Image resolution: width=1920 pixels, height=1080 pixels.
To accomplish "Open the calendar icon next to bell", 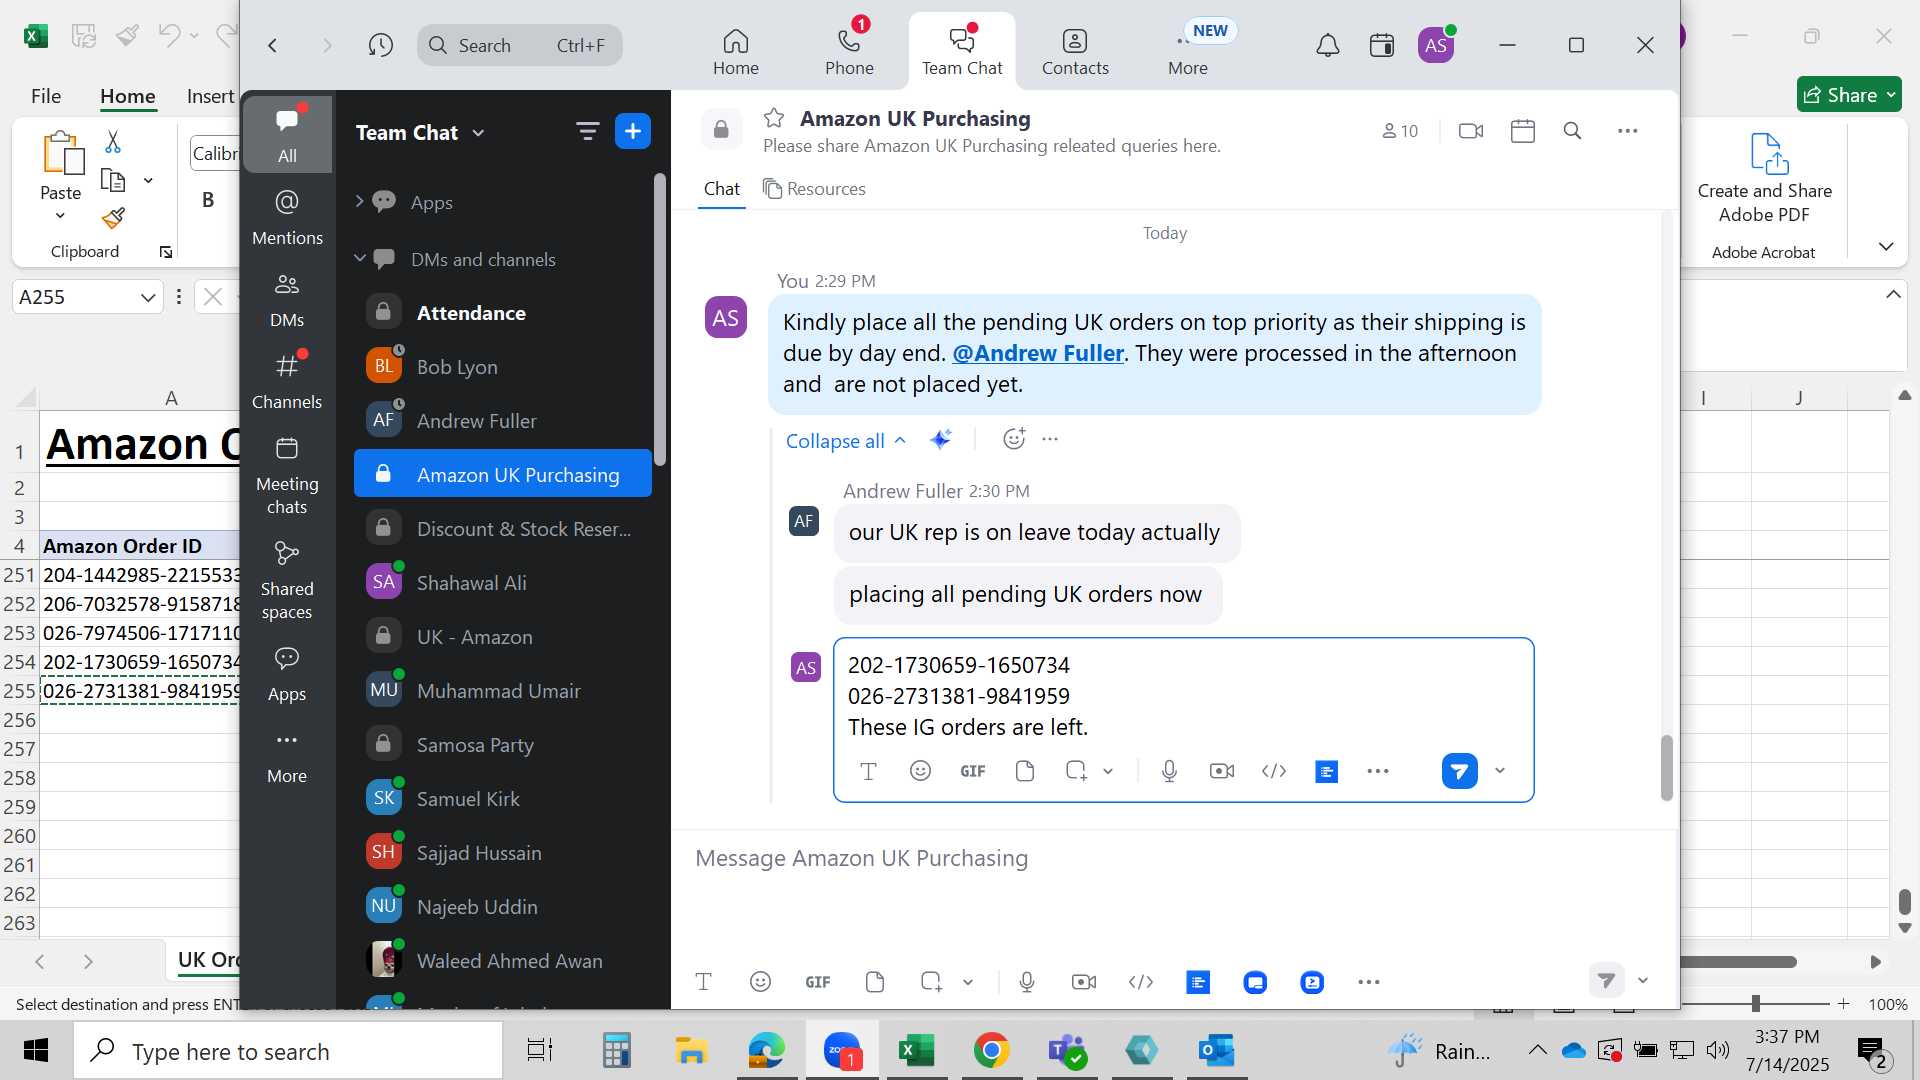I will click(x=1381, y=45).
